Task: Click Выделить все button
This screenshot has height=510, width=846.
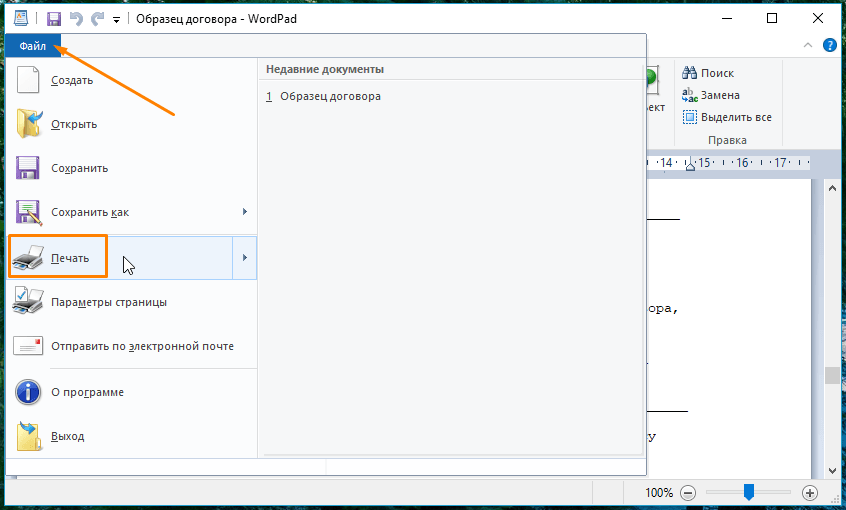Action: tap(727, 117)
